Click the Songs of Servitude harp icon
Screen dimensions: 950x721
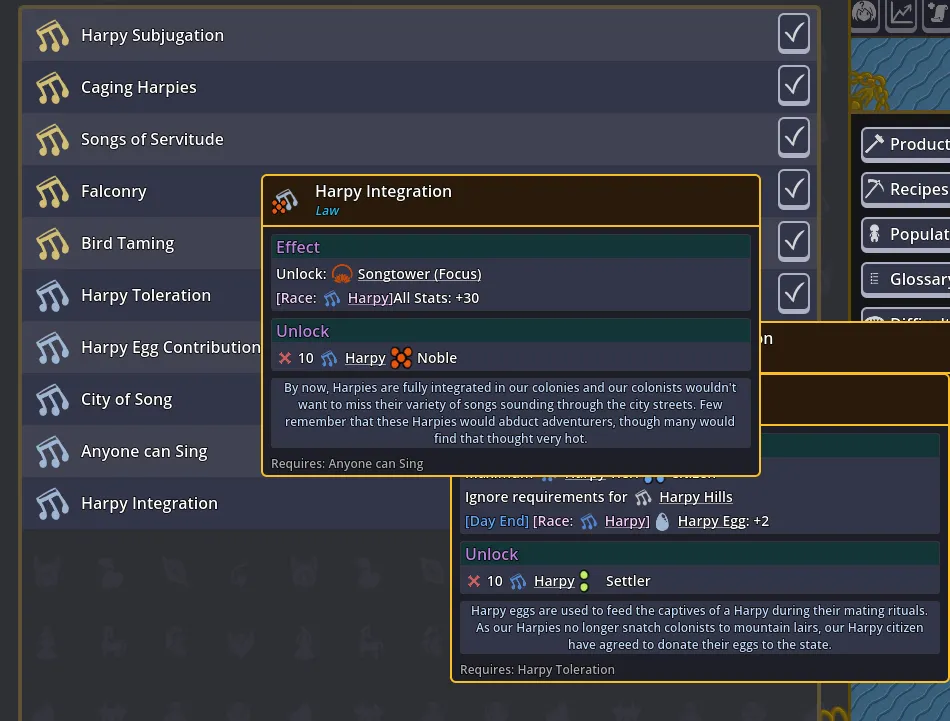(52, 140)
